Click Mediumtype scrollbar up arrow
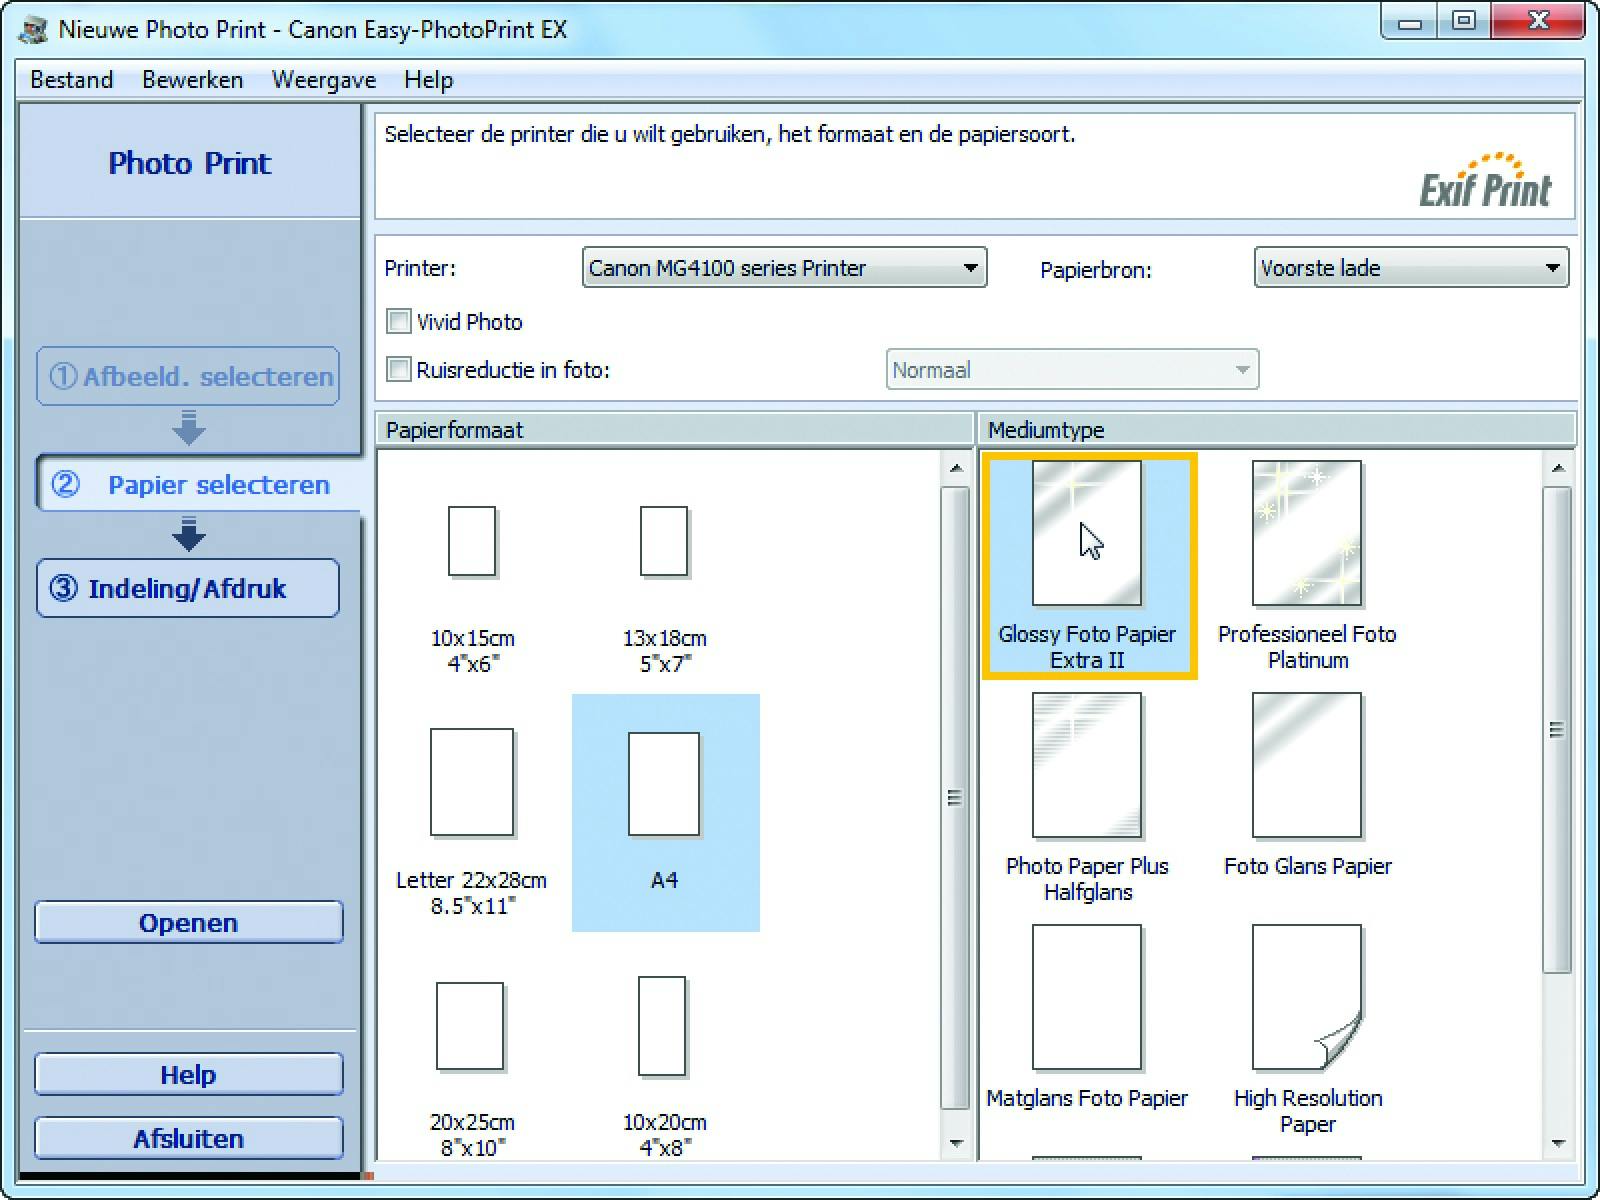 (x=1557, y=467)
